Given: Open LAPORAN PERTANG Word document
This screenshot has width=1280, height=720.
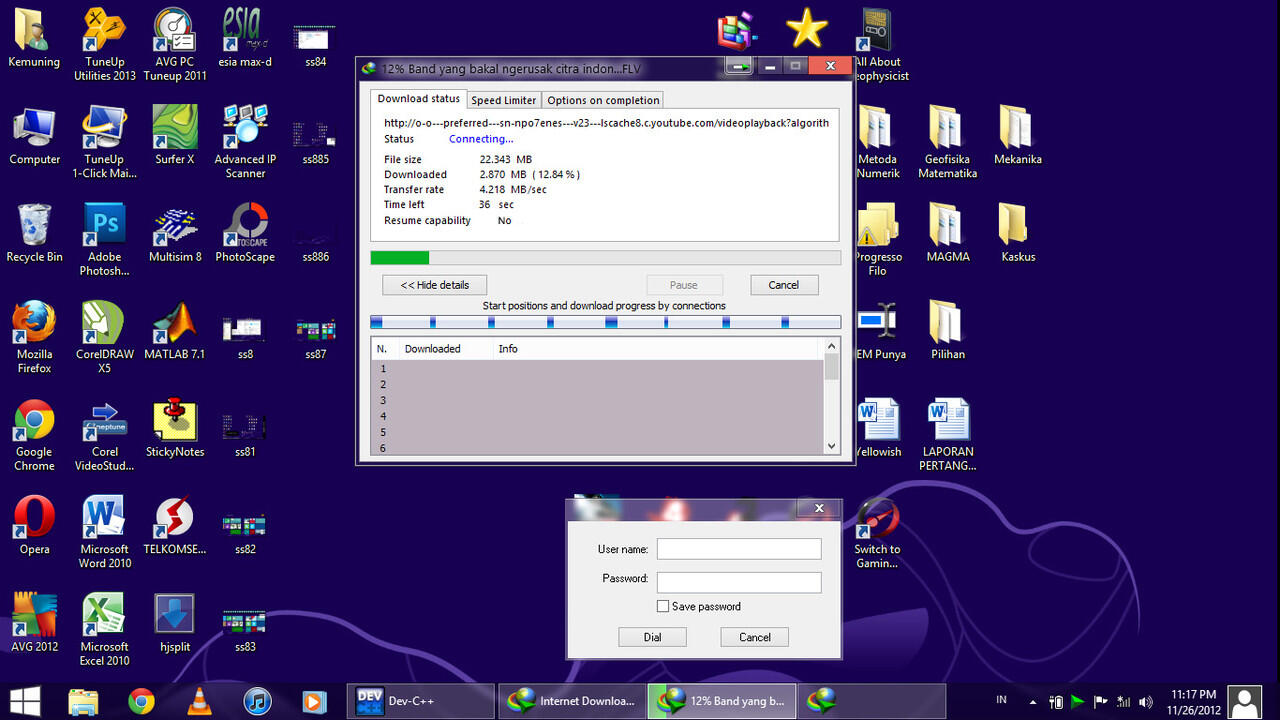Looking at the screenshot, I should (947, 436).
